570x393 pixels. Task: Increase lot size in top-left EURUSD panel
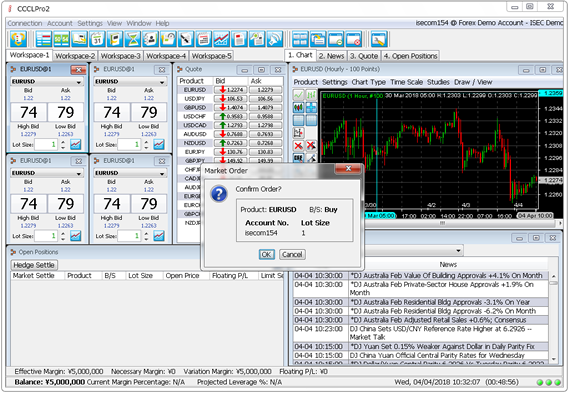63,142
